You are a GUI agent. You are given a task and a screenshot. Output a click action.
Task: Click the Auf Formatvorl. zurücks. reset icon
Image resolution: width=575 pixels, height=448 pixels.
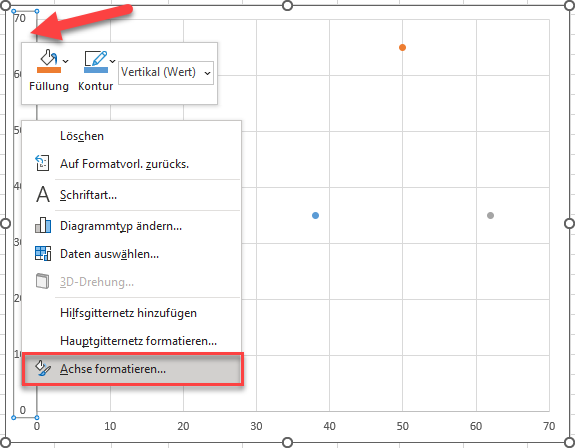tap(42, 163)
